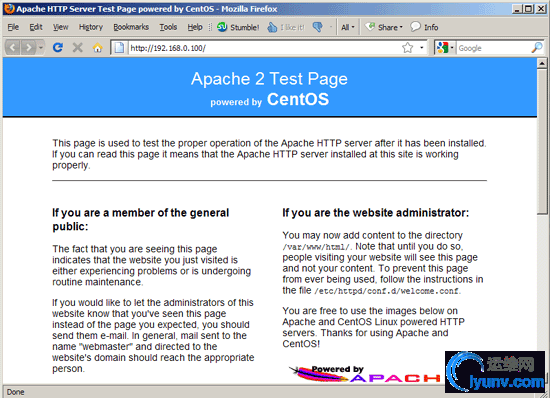Maximize the Firefox window

(528, 9)
